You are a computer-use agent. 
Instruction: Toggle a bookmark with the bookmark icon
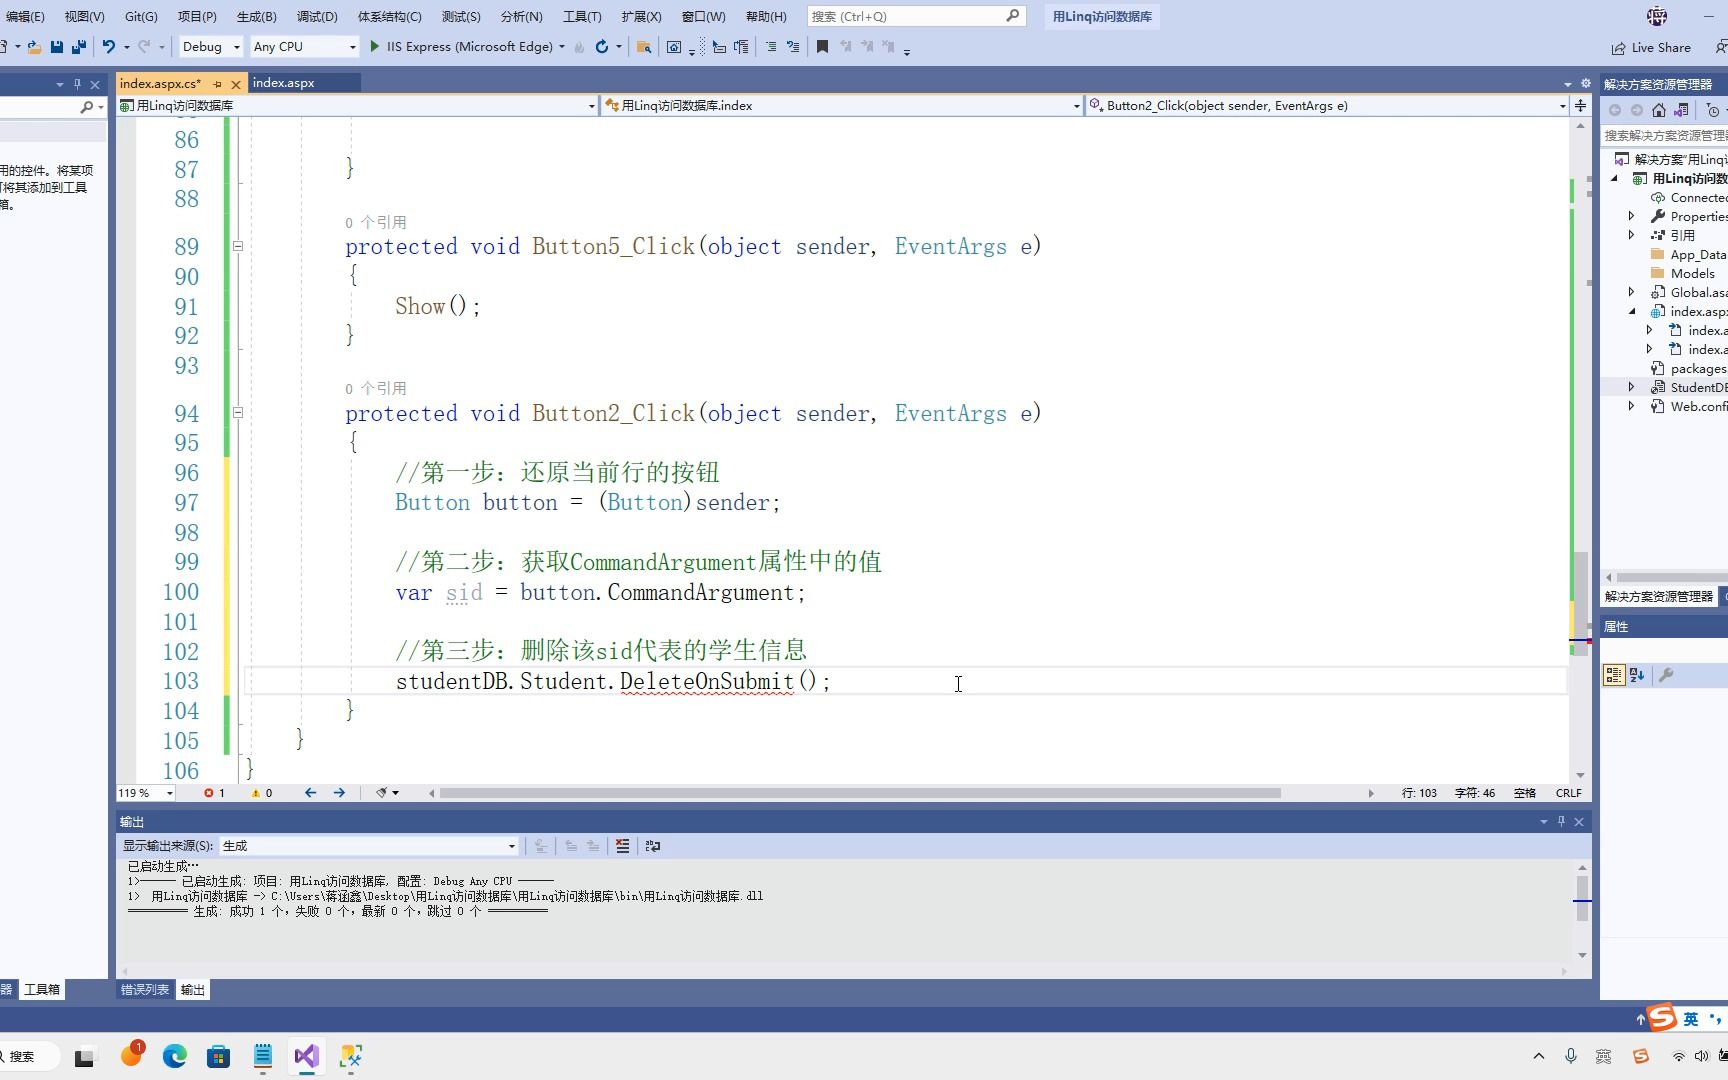(x=822, y=47)
